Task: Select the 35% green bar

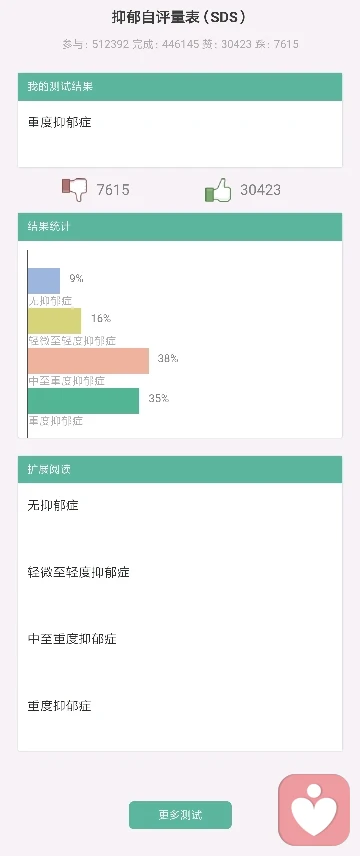Action: click(x=84, y=401)
